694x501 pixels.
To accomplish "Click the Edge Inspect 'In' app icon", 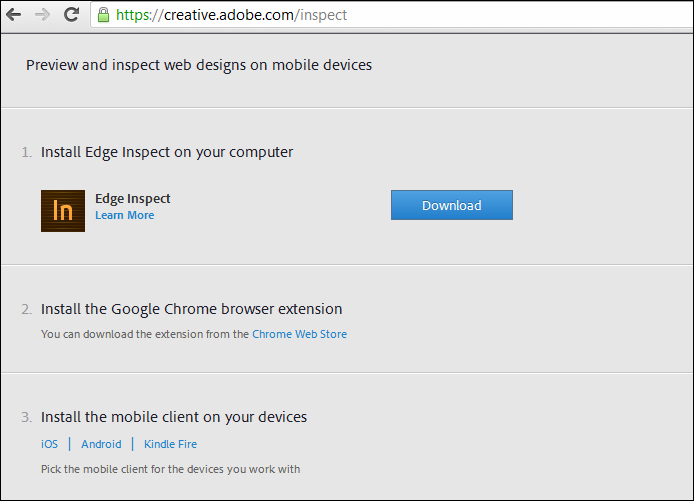I will 63,211.
